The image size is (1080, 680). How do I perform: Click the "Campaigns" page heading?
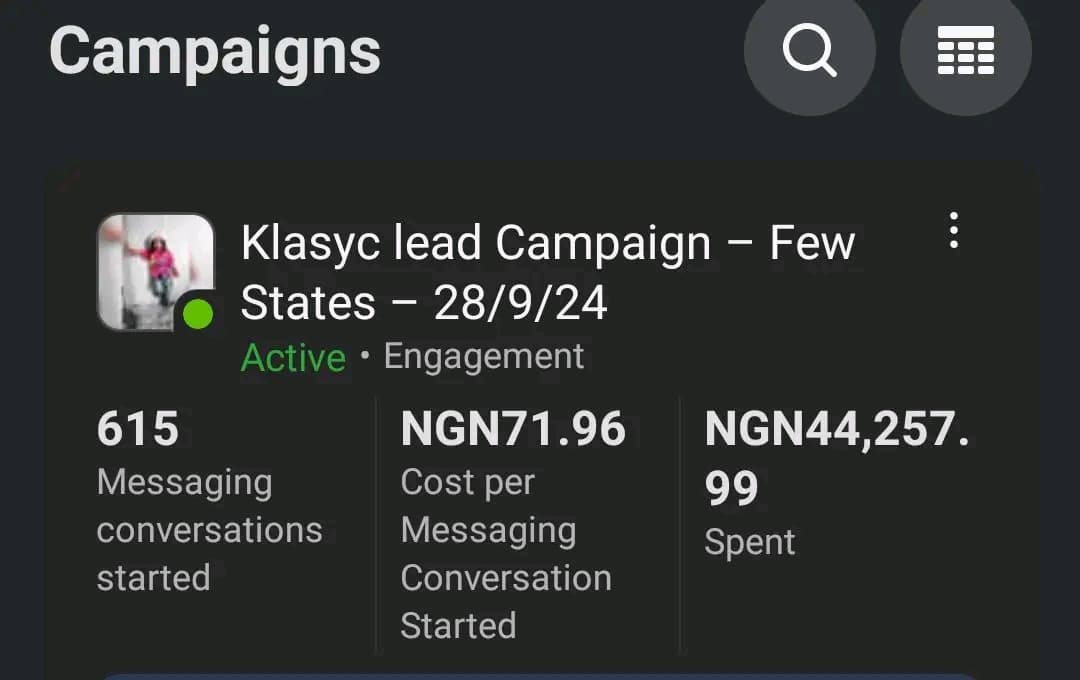point(215,50)
